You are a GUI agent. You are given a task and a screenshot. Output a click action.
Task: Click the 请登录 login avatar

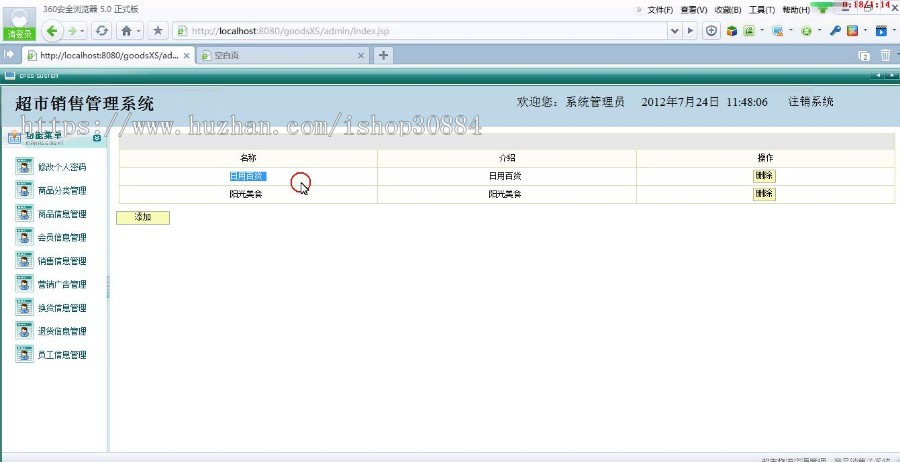tap(20, 24)
